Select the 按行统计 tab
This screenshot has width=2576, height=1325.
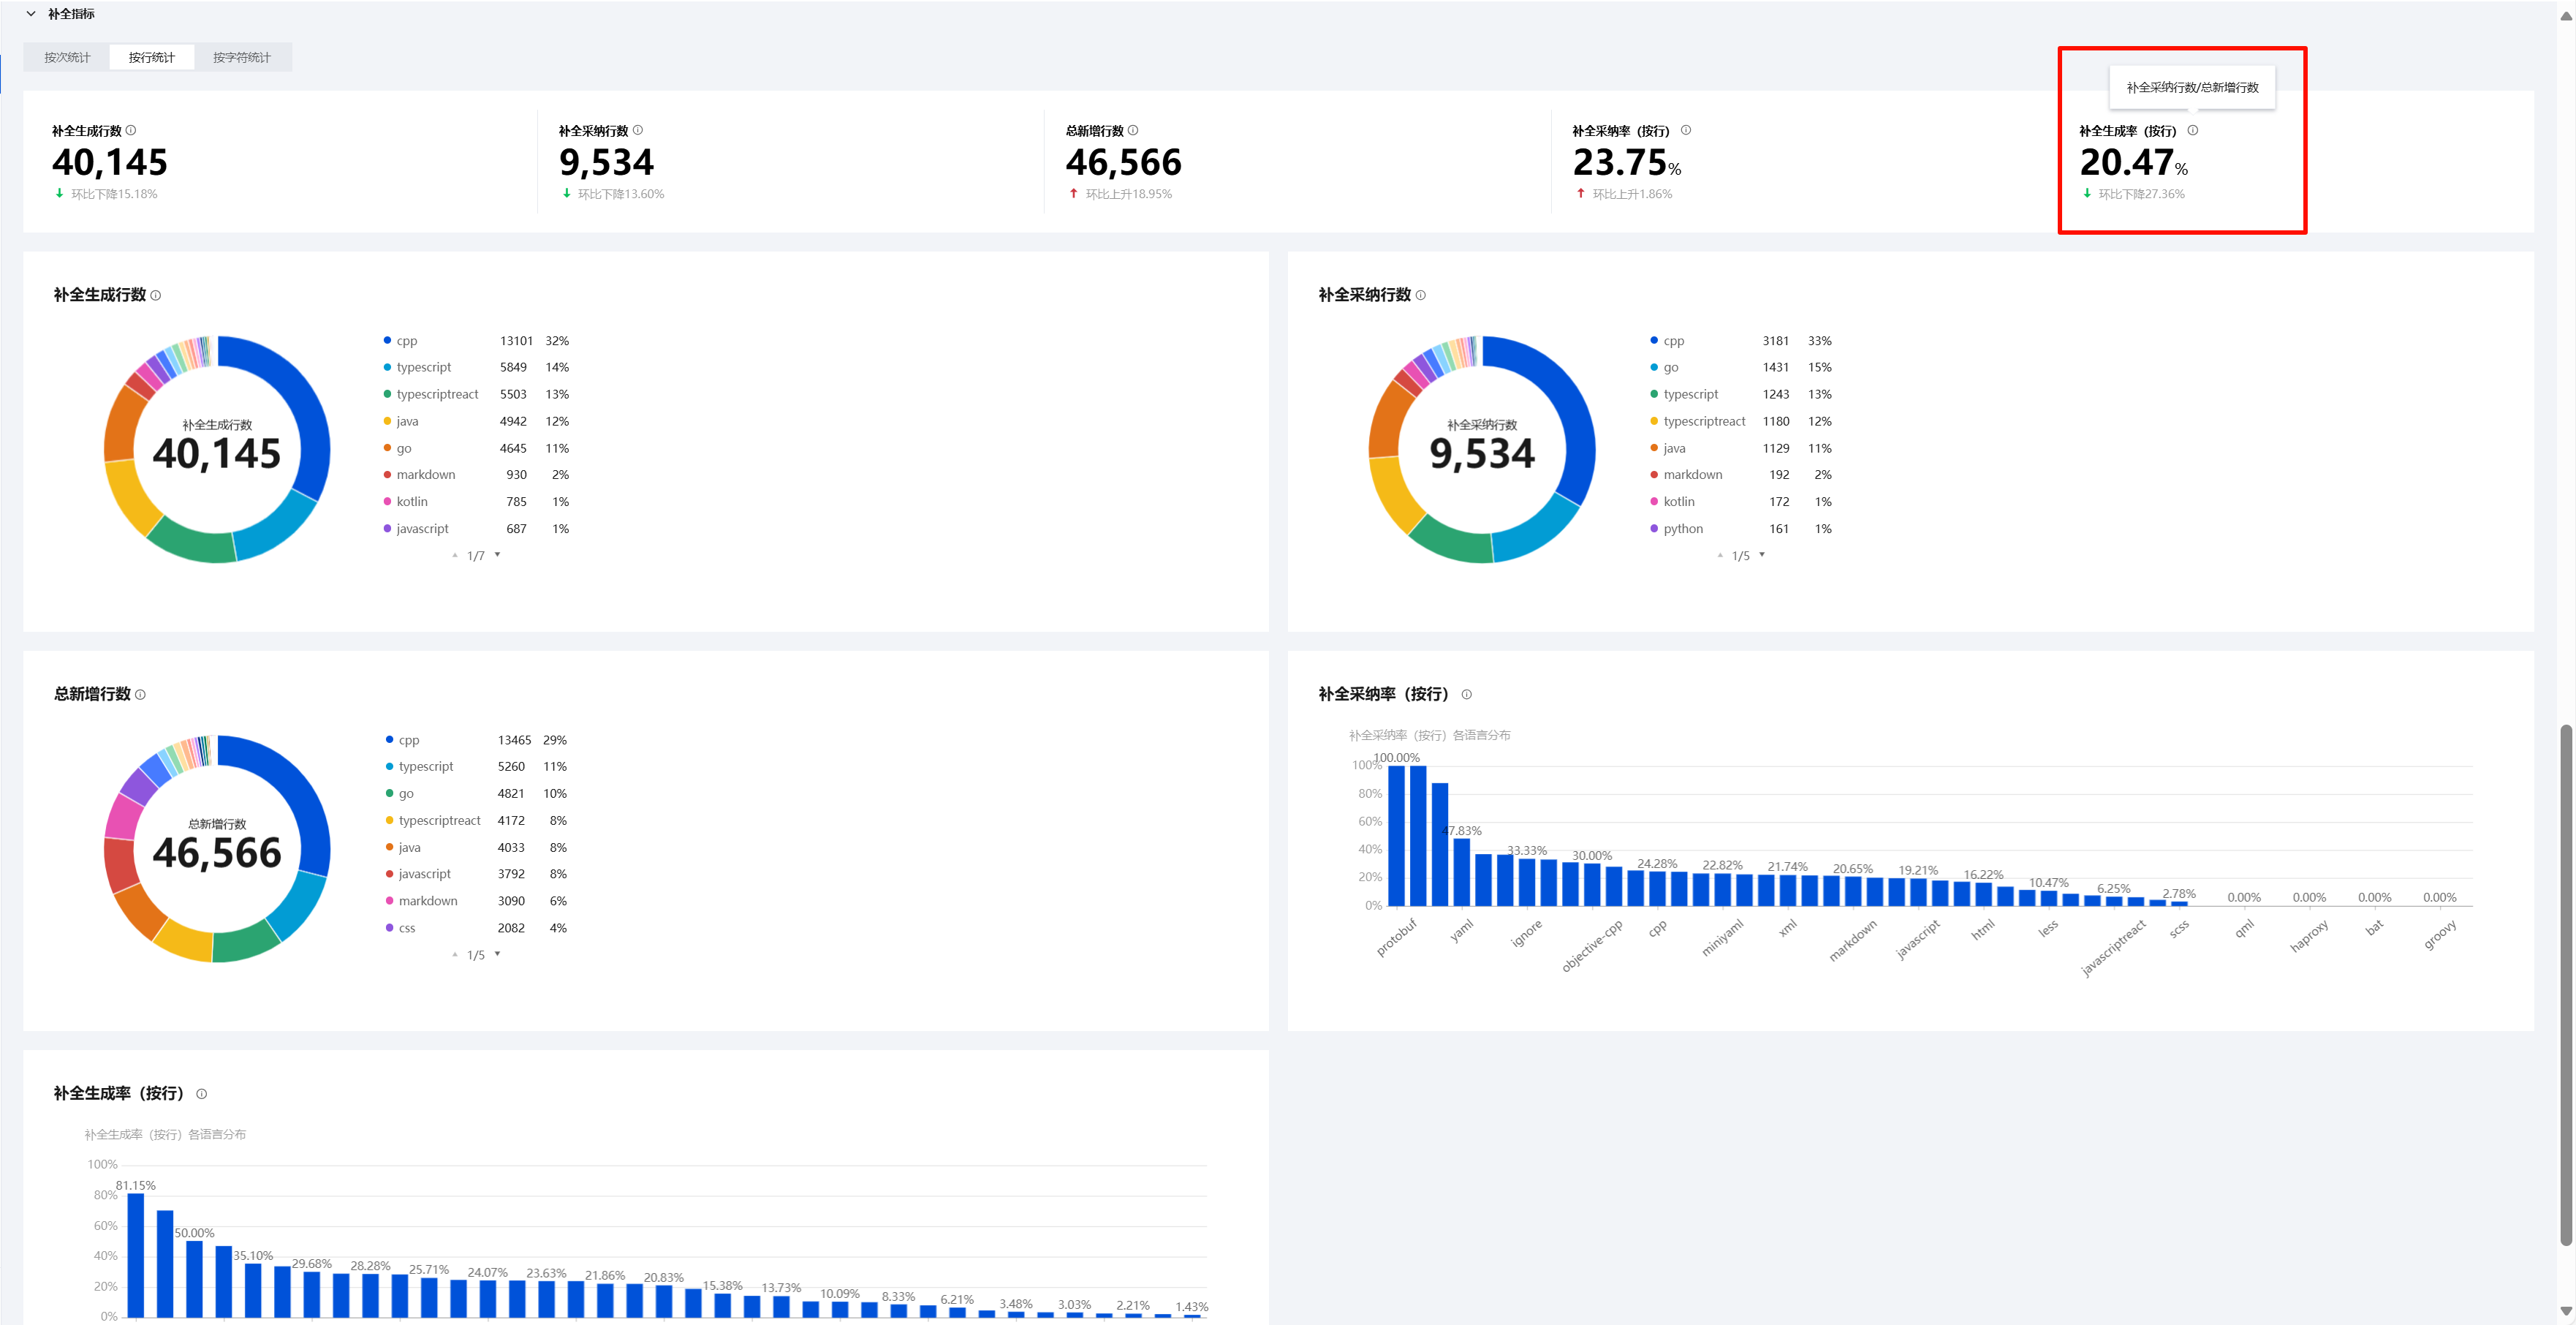[152, 58]
